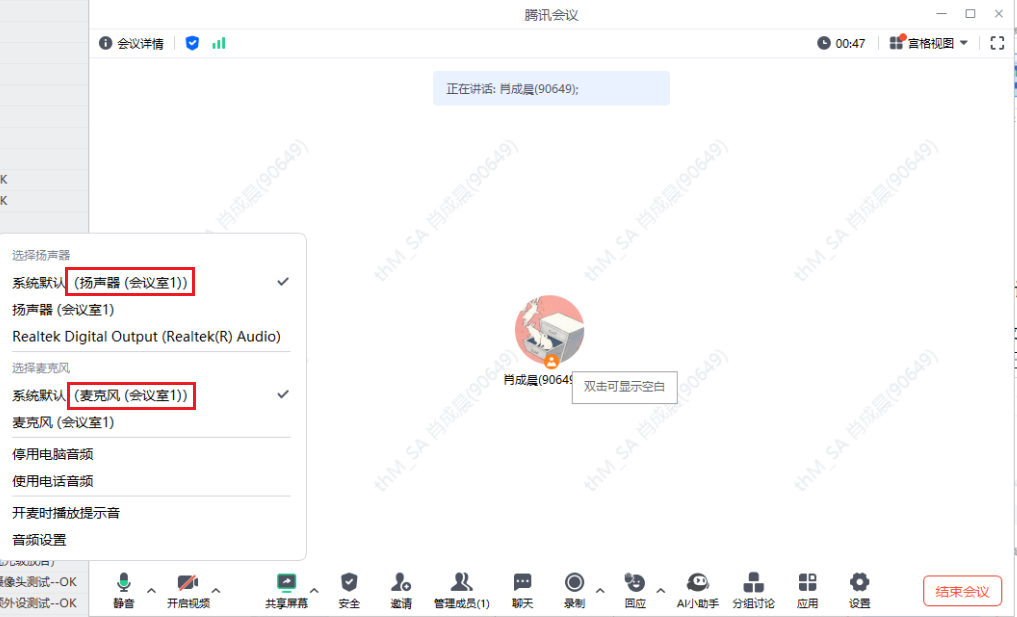Expand the arrow next to 开启视频

[216, 590]
